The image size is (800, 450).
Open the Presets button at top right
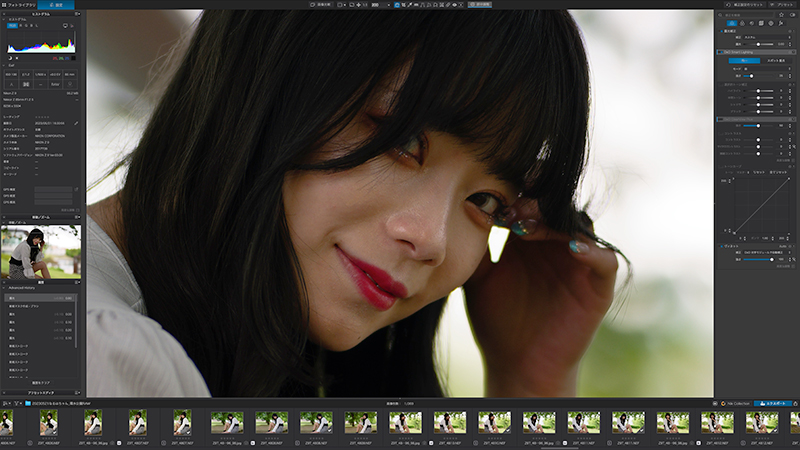(x=782, y=5)
